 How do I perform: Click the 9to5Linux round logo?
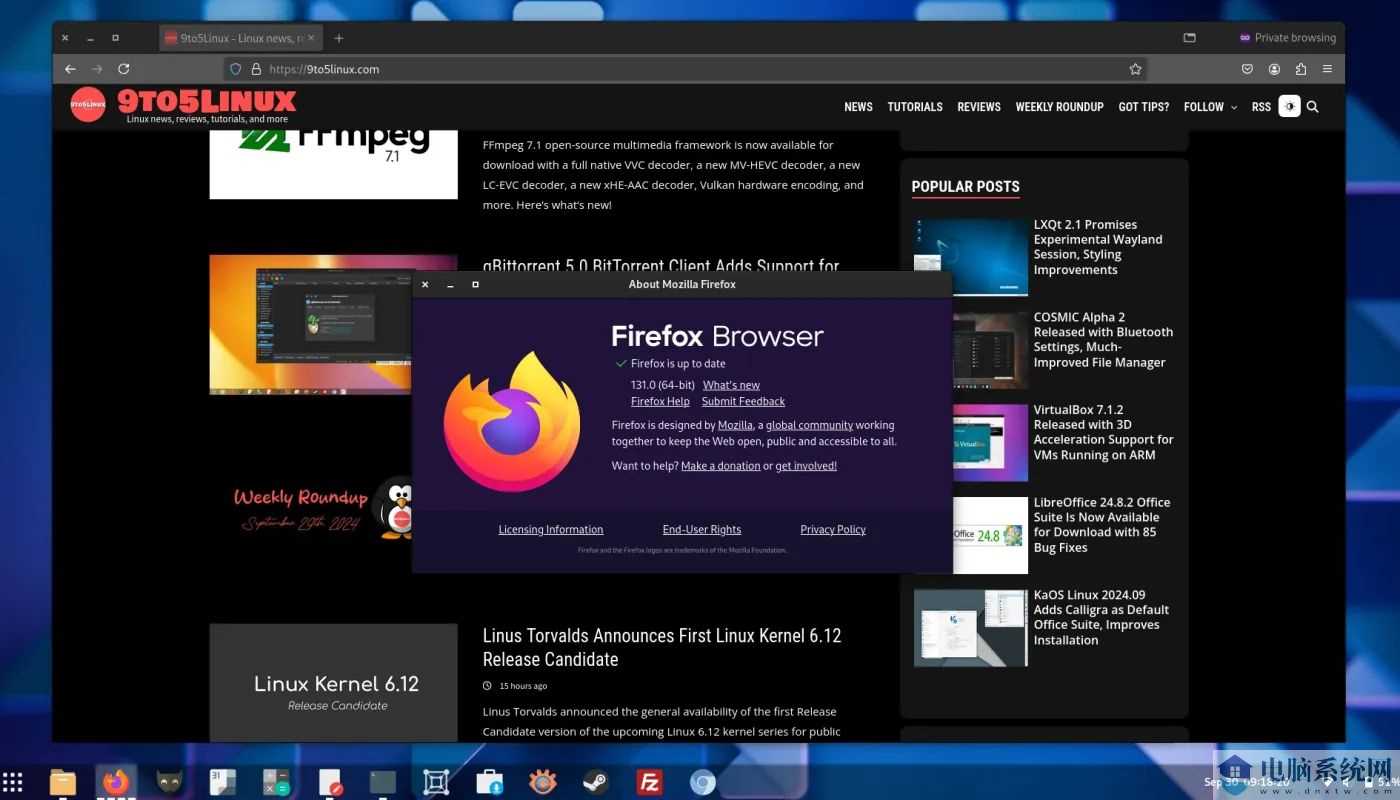click(88, 104)
